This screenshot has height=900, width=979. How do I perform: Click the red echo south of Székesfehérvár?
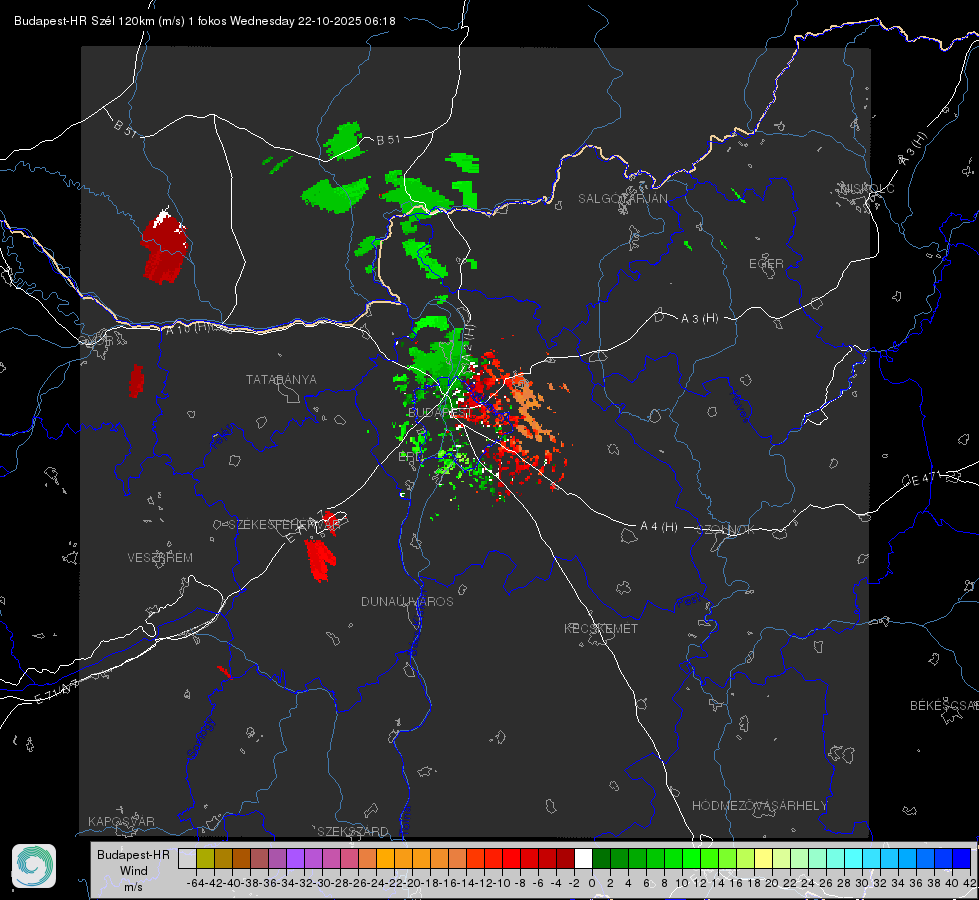[320, 560]
